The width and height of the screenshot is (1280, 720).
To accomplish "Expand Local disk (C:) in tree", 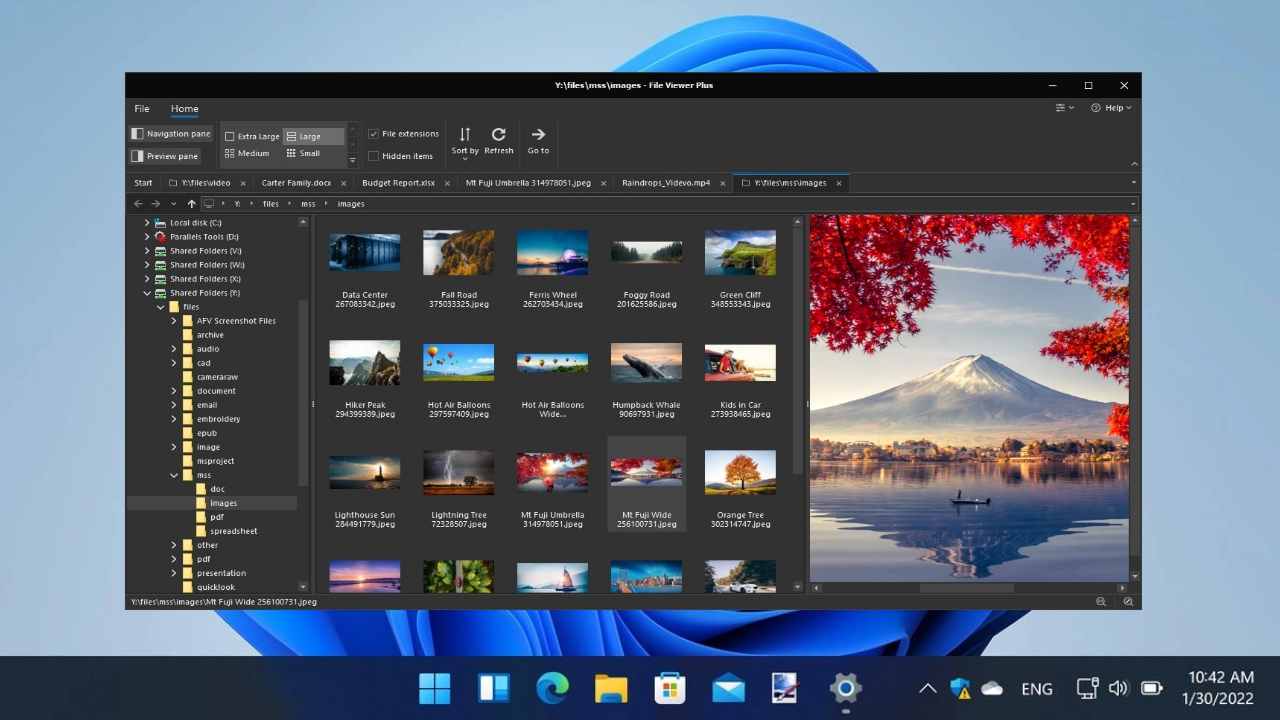I will coord(147,223).
